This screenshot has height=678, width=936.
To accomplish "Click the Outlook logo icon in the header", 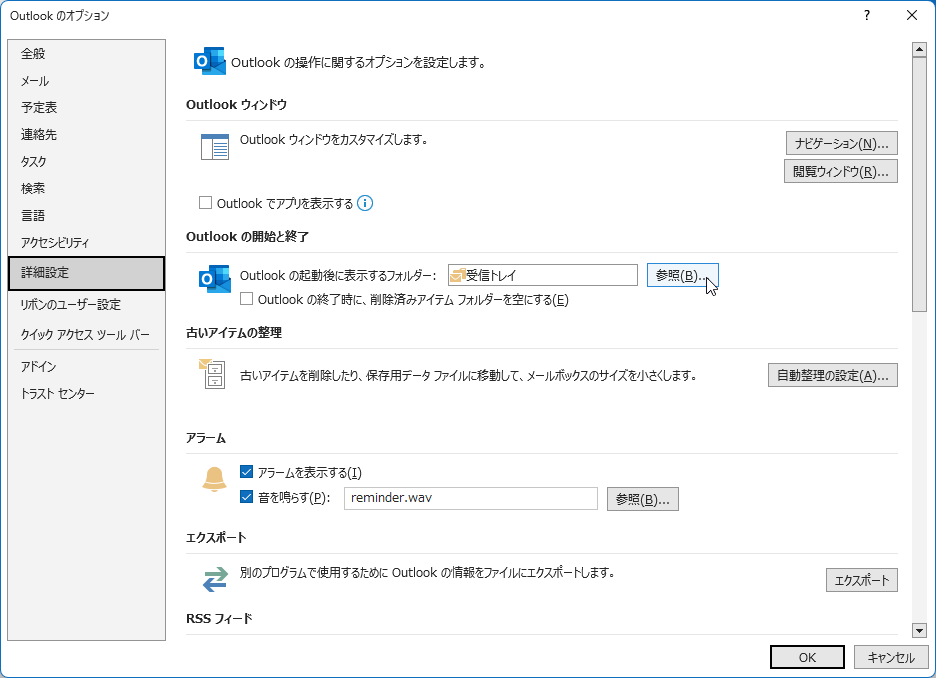I will pyautogui.click(x=210, y=61).
